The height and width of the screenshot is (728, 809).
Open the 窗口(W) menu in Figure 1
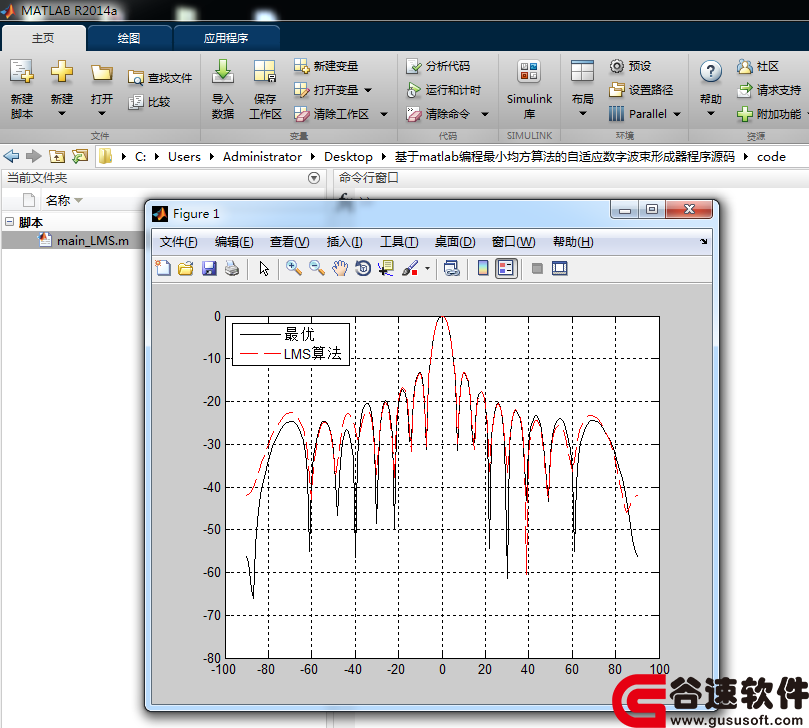513,241
